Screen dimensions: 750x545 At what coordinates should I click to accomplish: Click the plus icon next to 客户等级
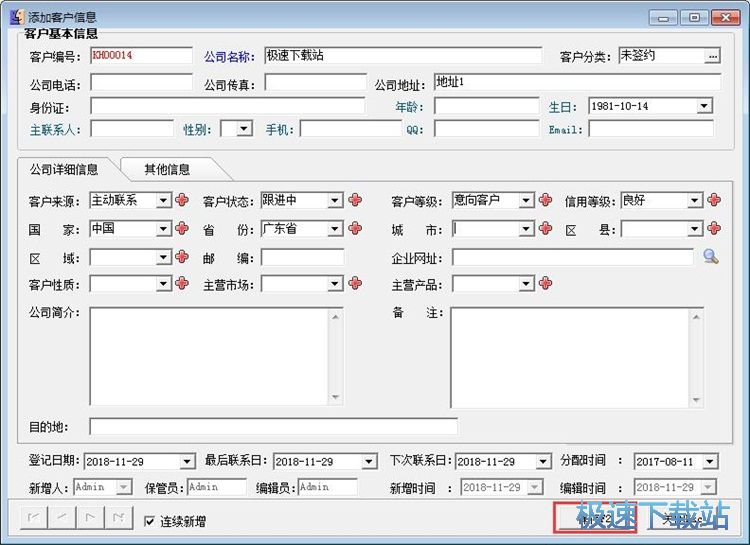(x=545, y=200)
